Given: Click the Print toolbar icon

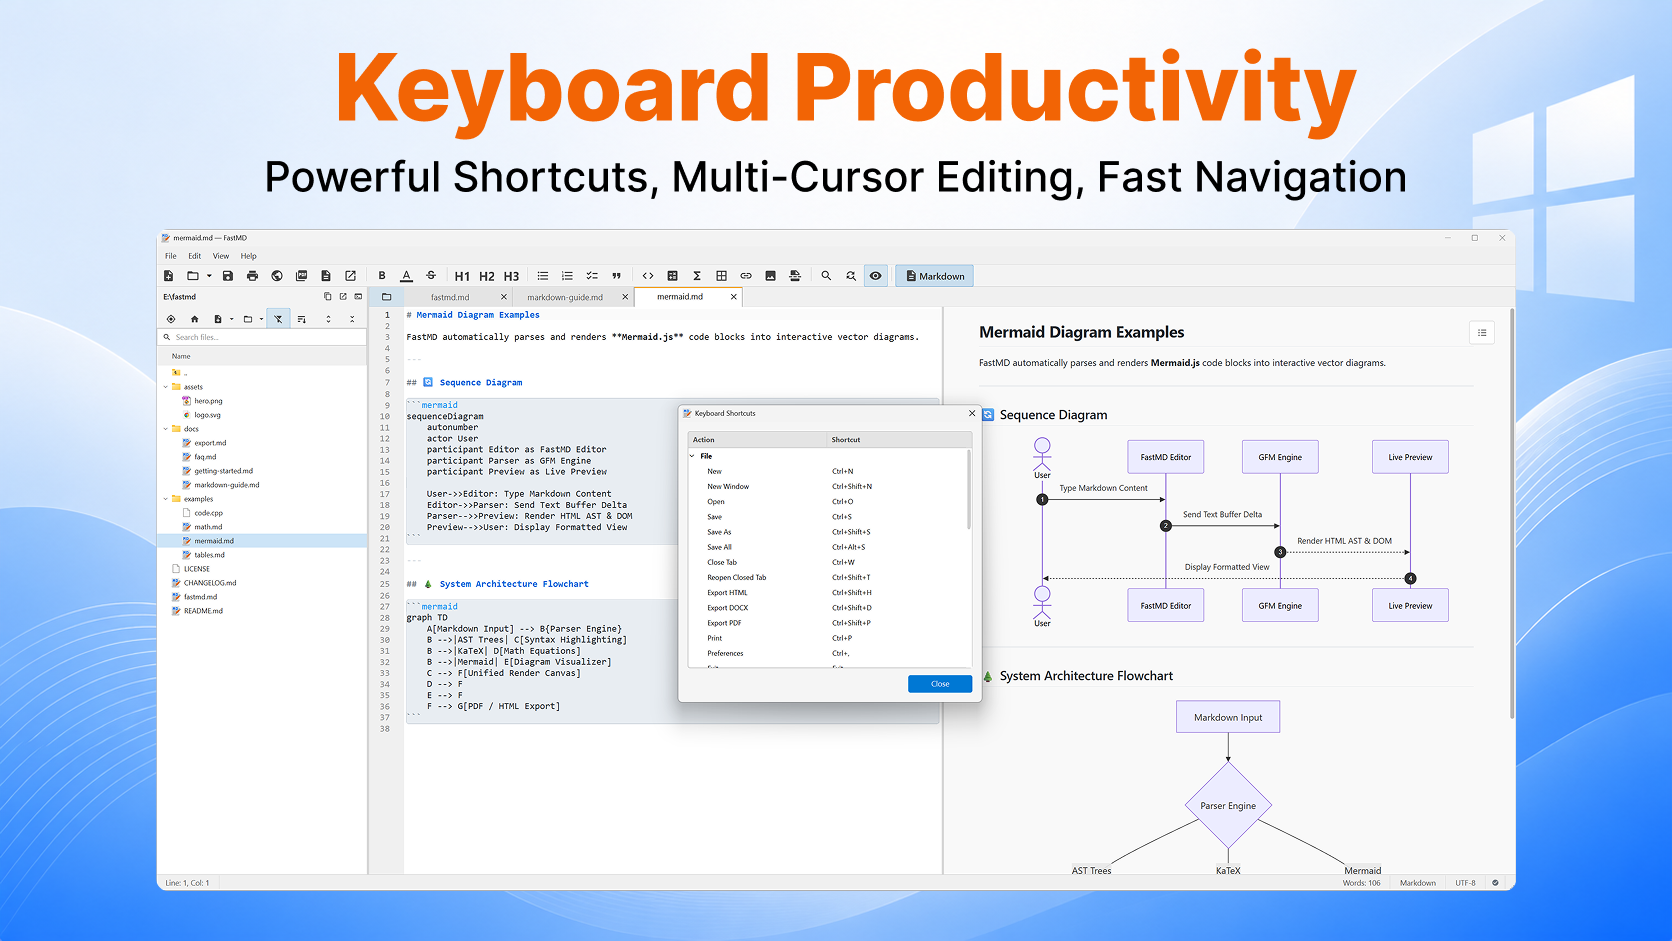Looking at the screenshot, I should [252, 276].
